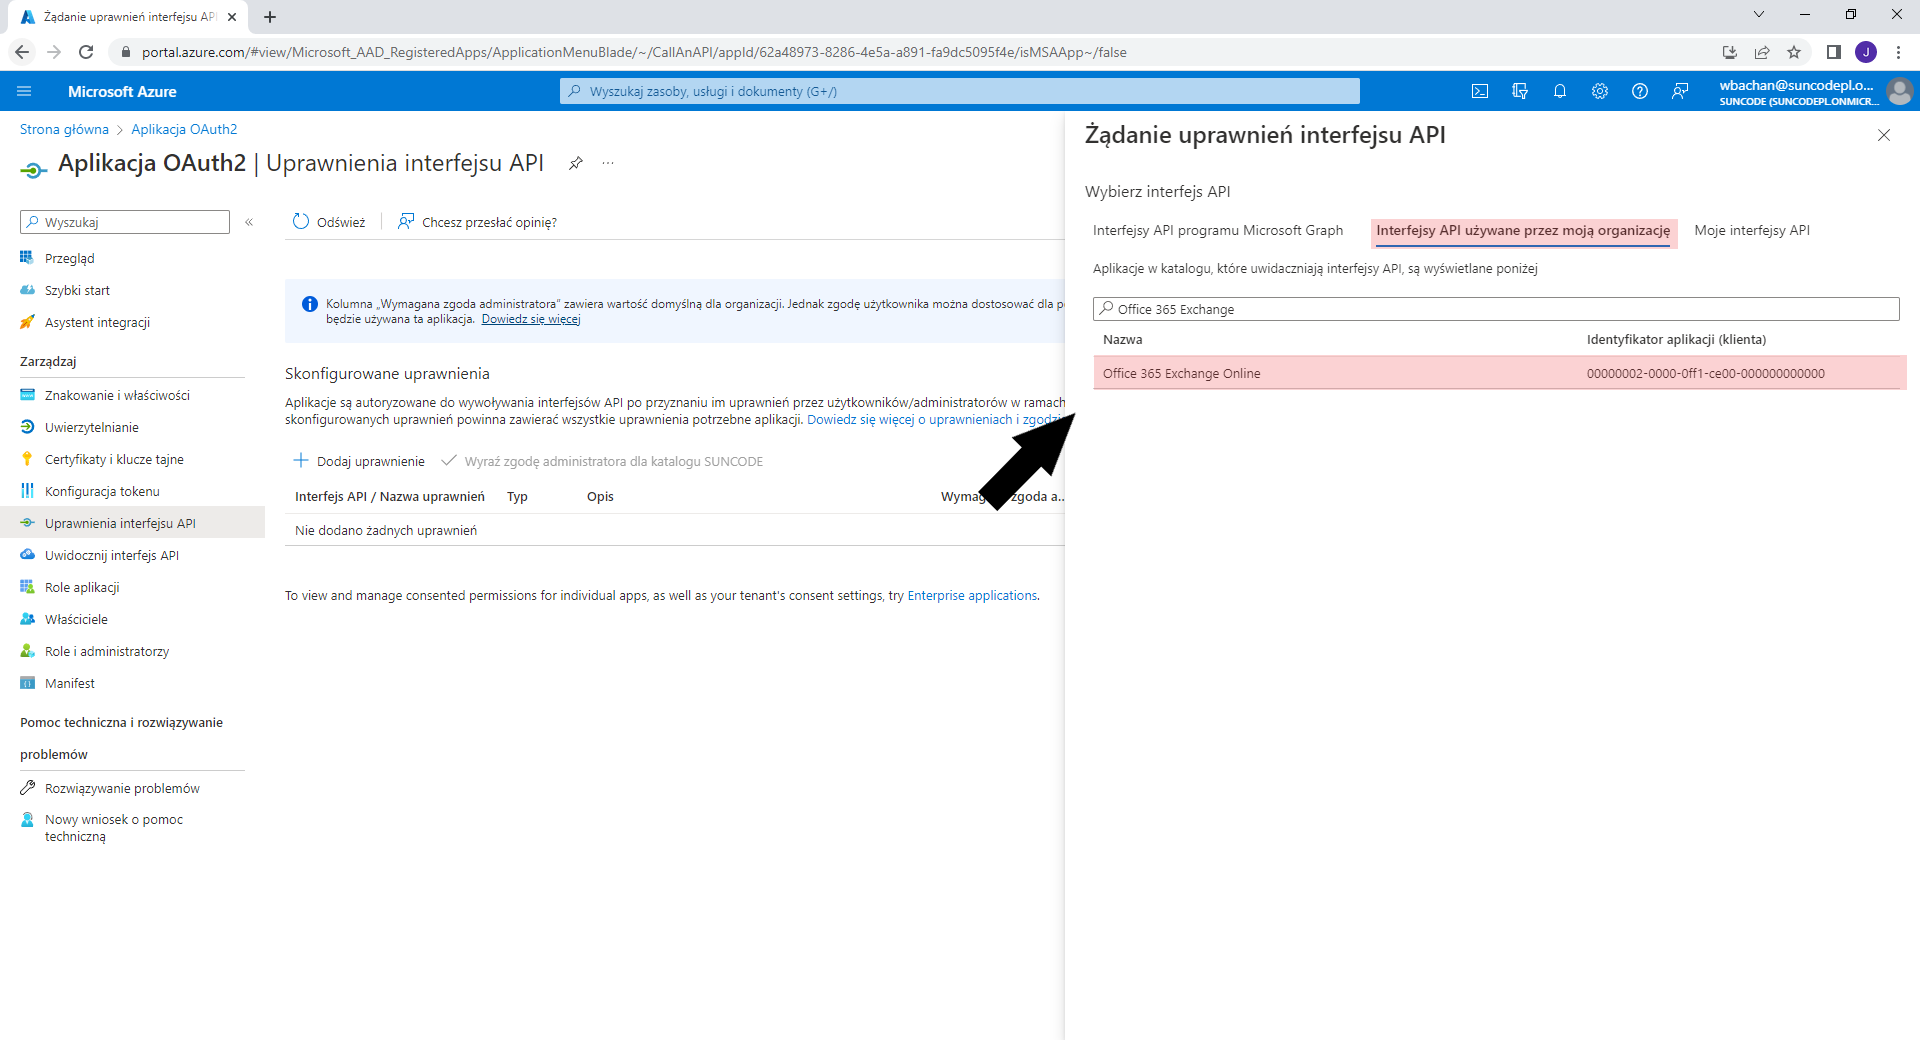The image size is (1920, 1040).
Task: Click the top Azure search bar
Action: [x=960, y=91]
